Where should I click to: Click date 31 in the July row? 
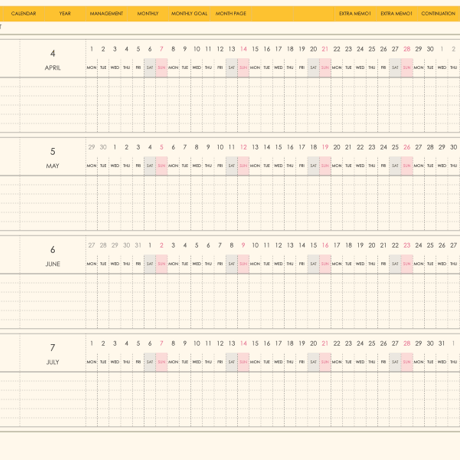441,343
